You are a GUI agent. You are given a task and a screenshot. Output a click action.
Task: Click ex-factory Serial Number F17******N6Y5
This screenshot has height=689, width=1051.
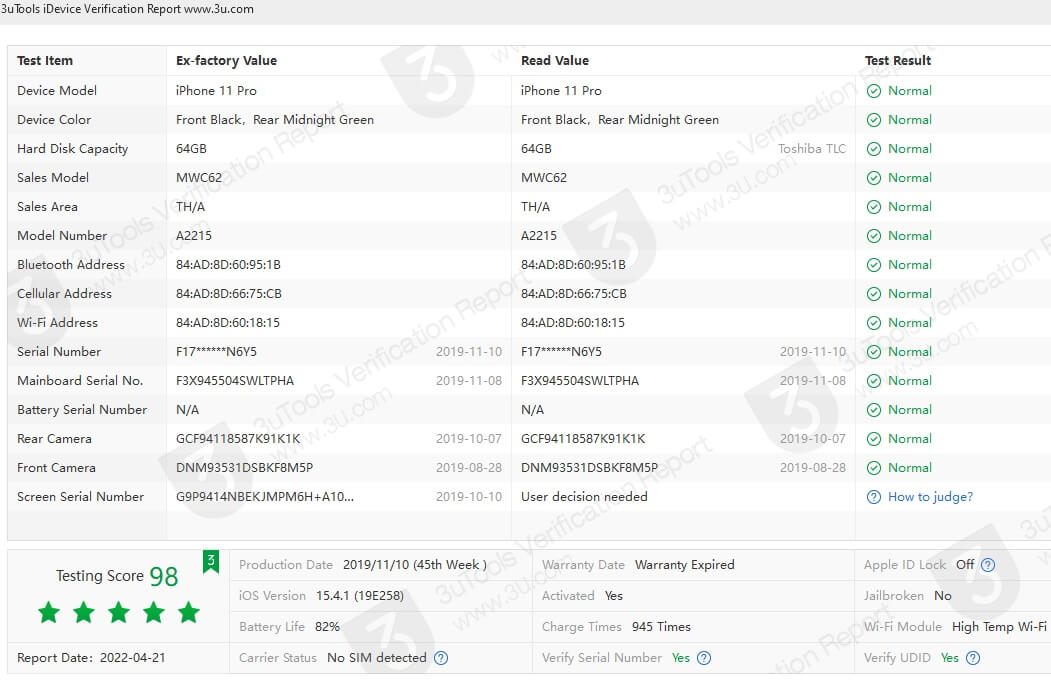point(216,352)
